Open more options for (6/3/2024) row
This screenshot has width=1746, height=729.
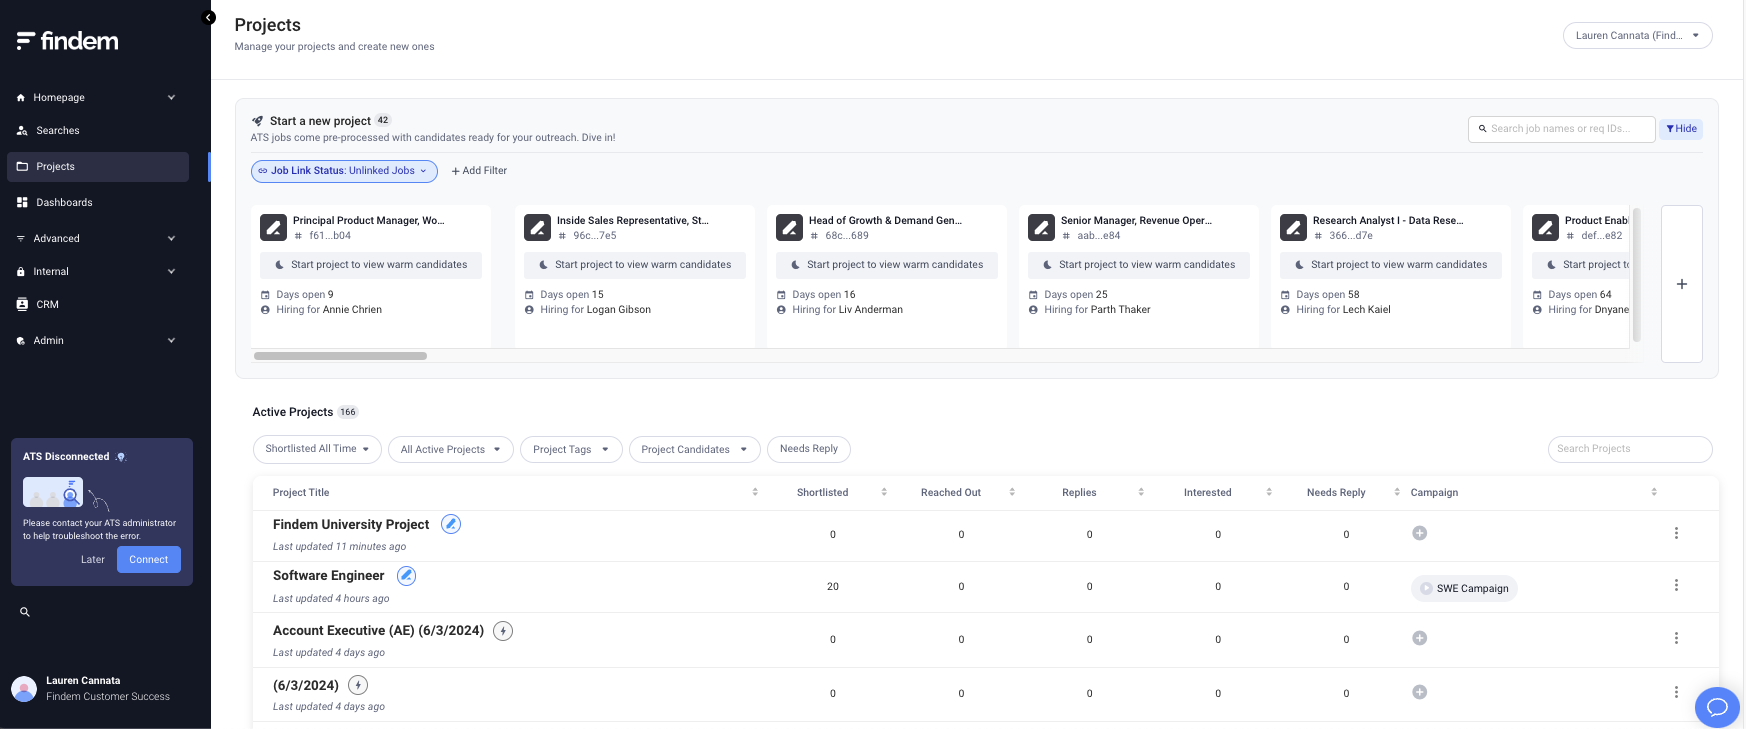(1676, 692)
